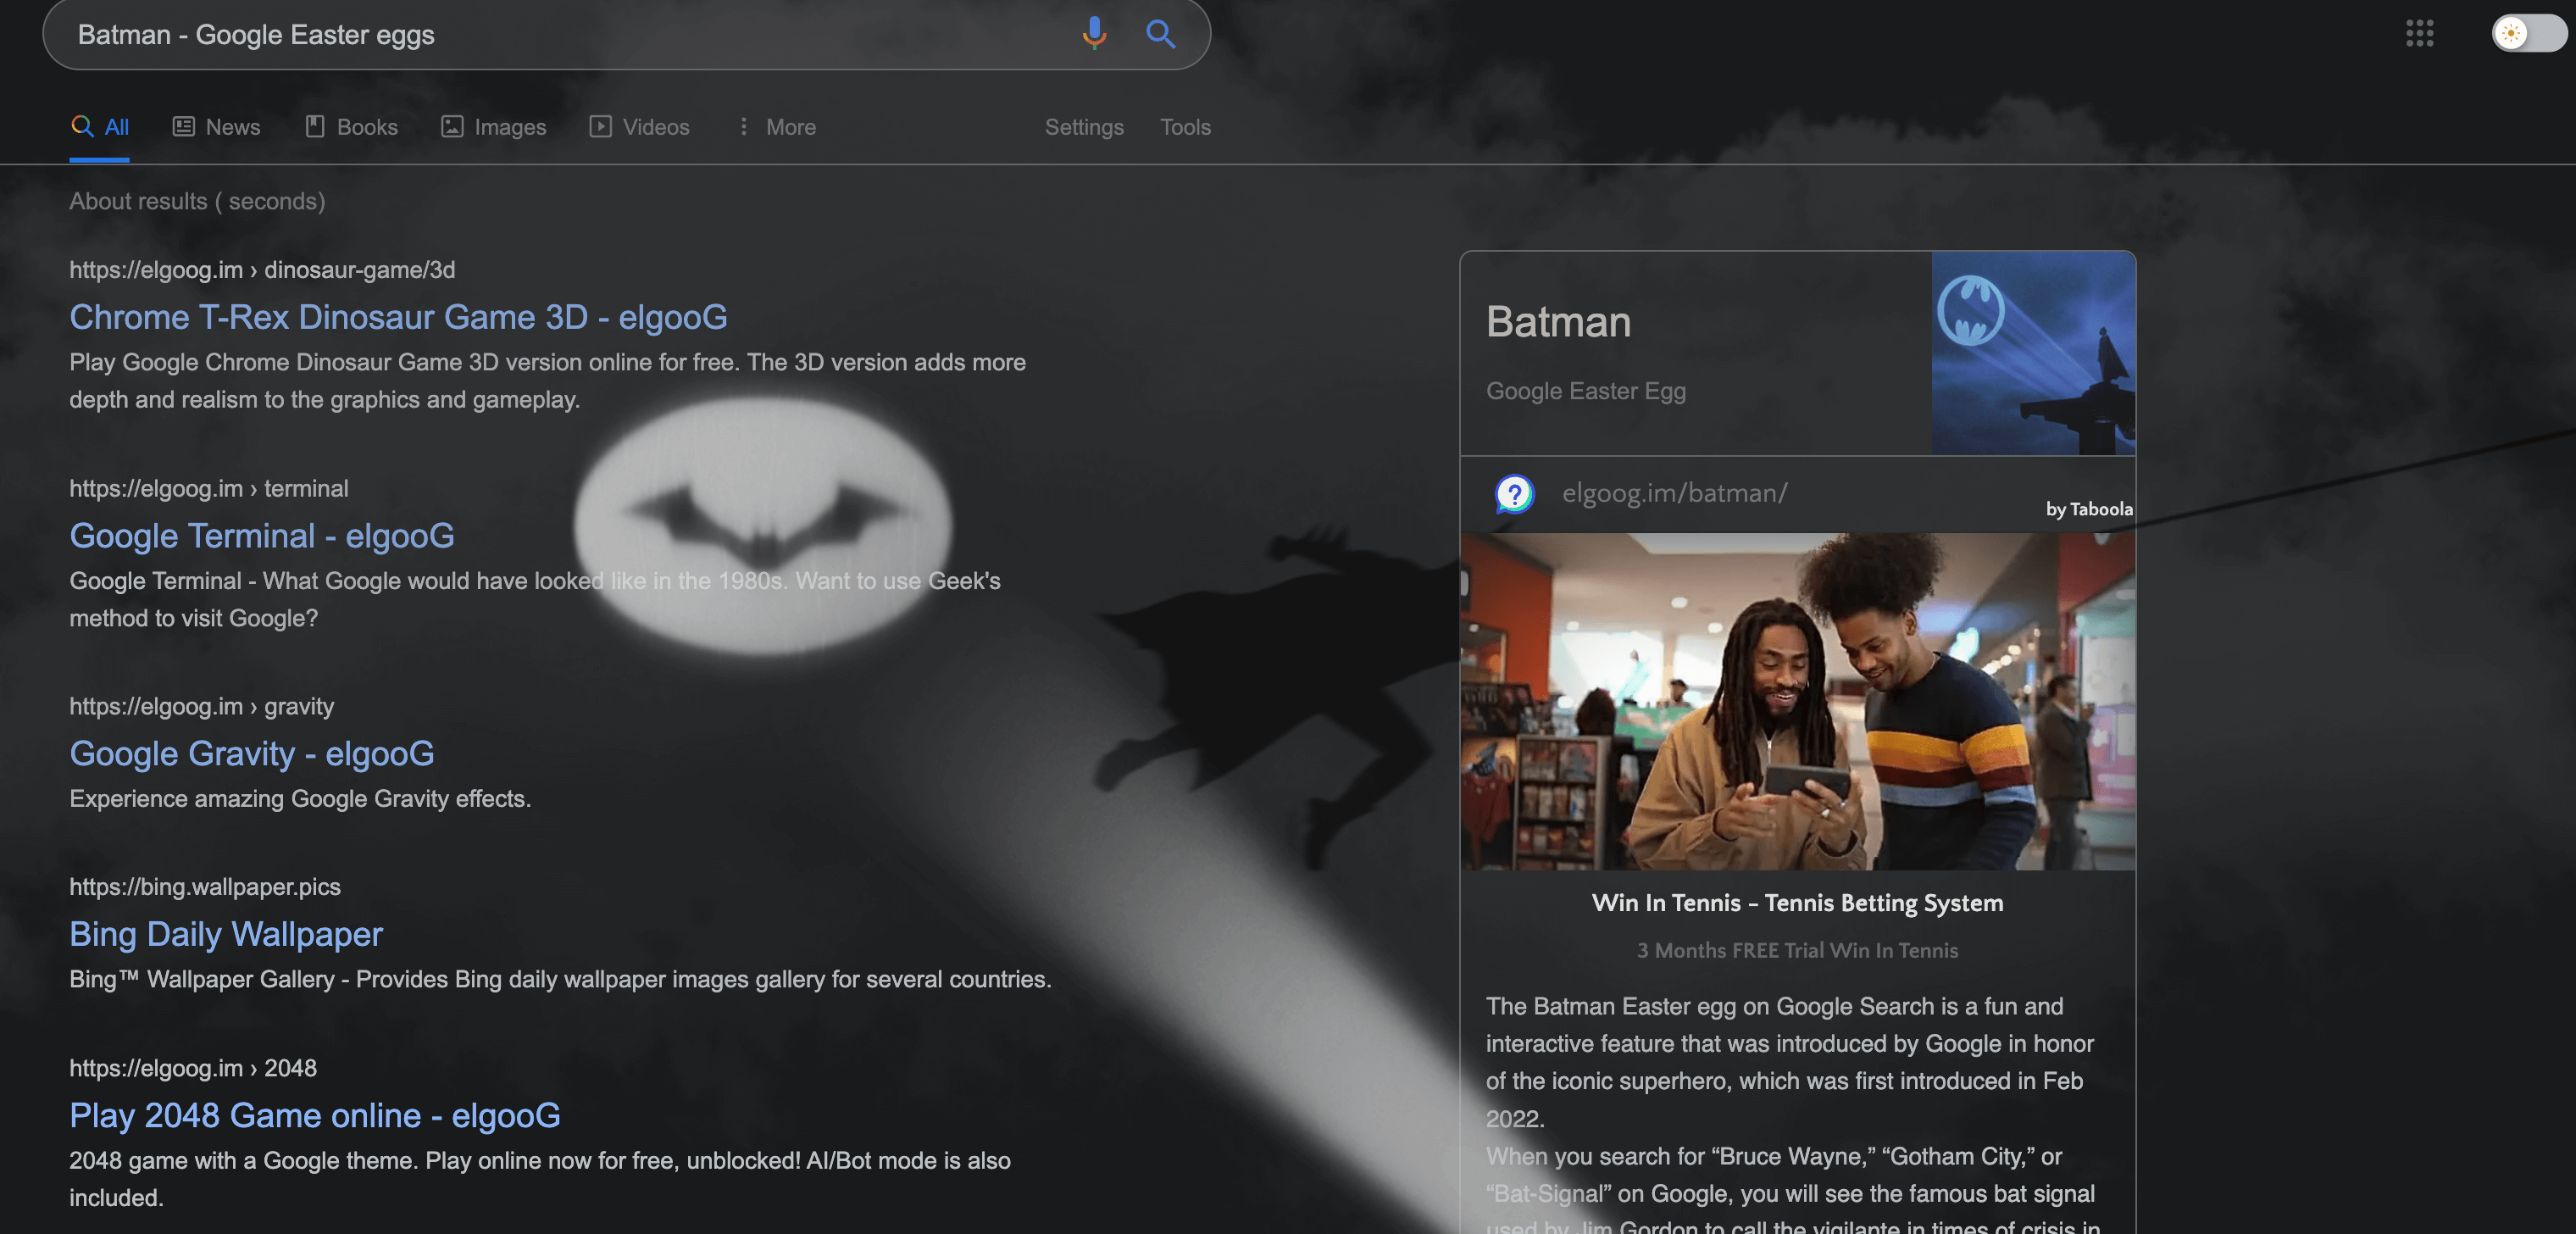2576x1234 pixels.
Task: Select the News tab
Action: [x=230, y=126]
